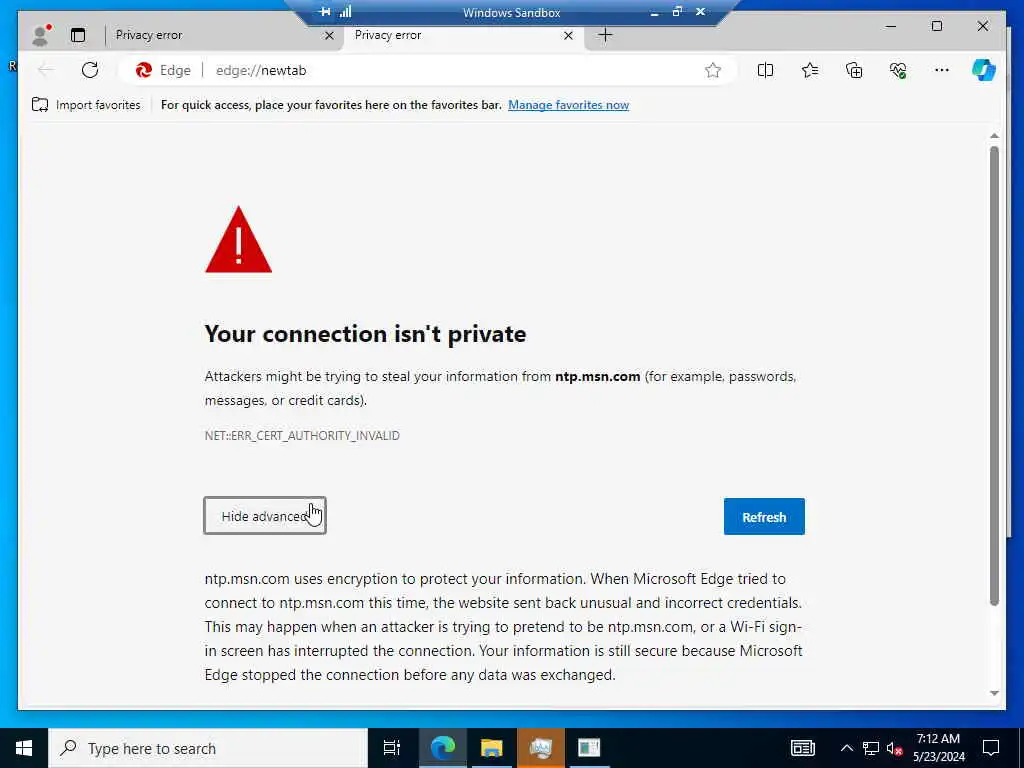The image size is (1024, 768).
Task: Maximize the Edge browser window
Action: (936, 26)
